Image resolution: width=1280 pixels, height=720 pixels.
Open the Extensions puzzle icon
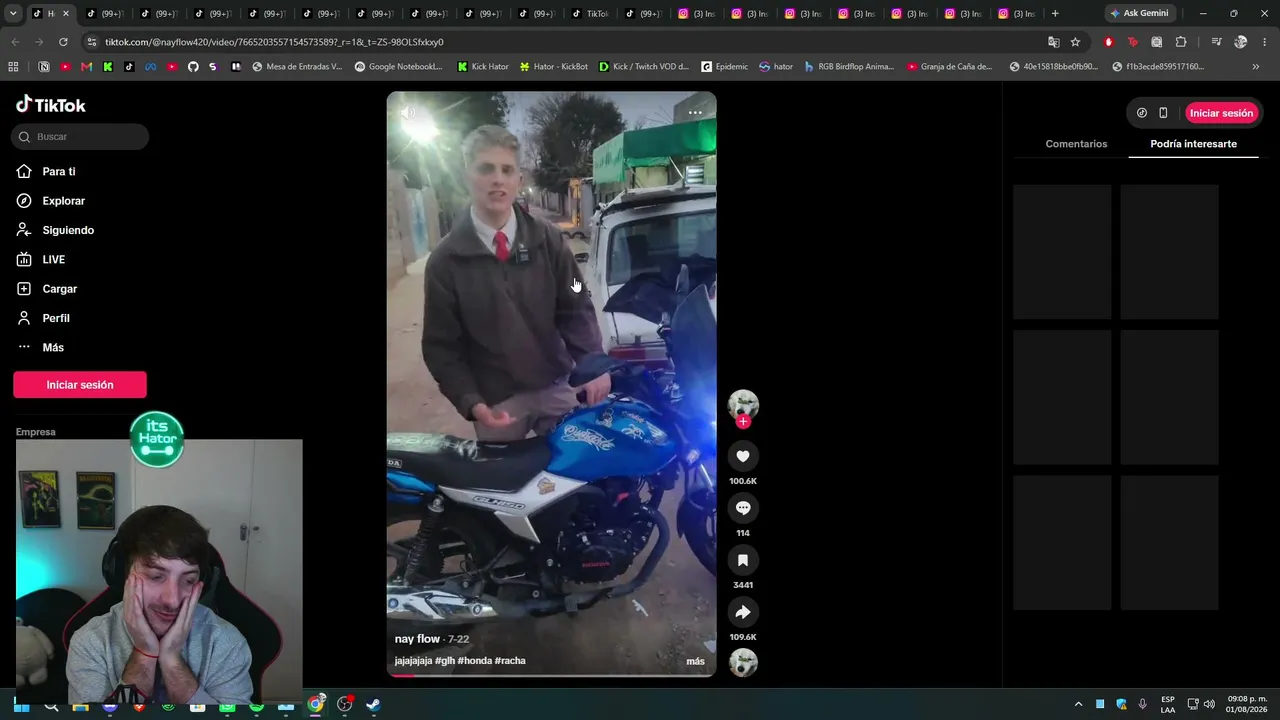tap(1181, 42)
